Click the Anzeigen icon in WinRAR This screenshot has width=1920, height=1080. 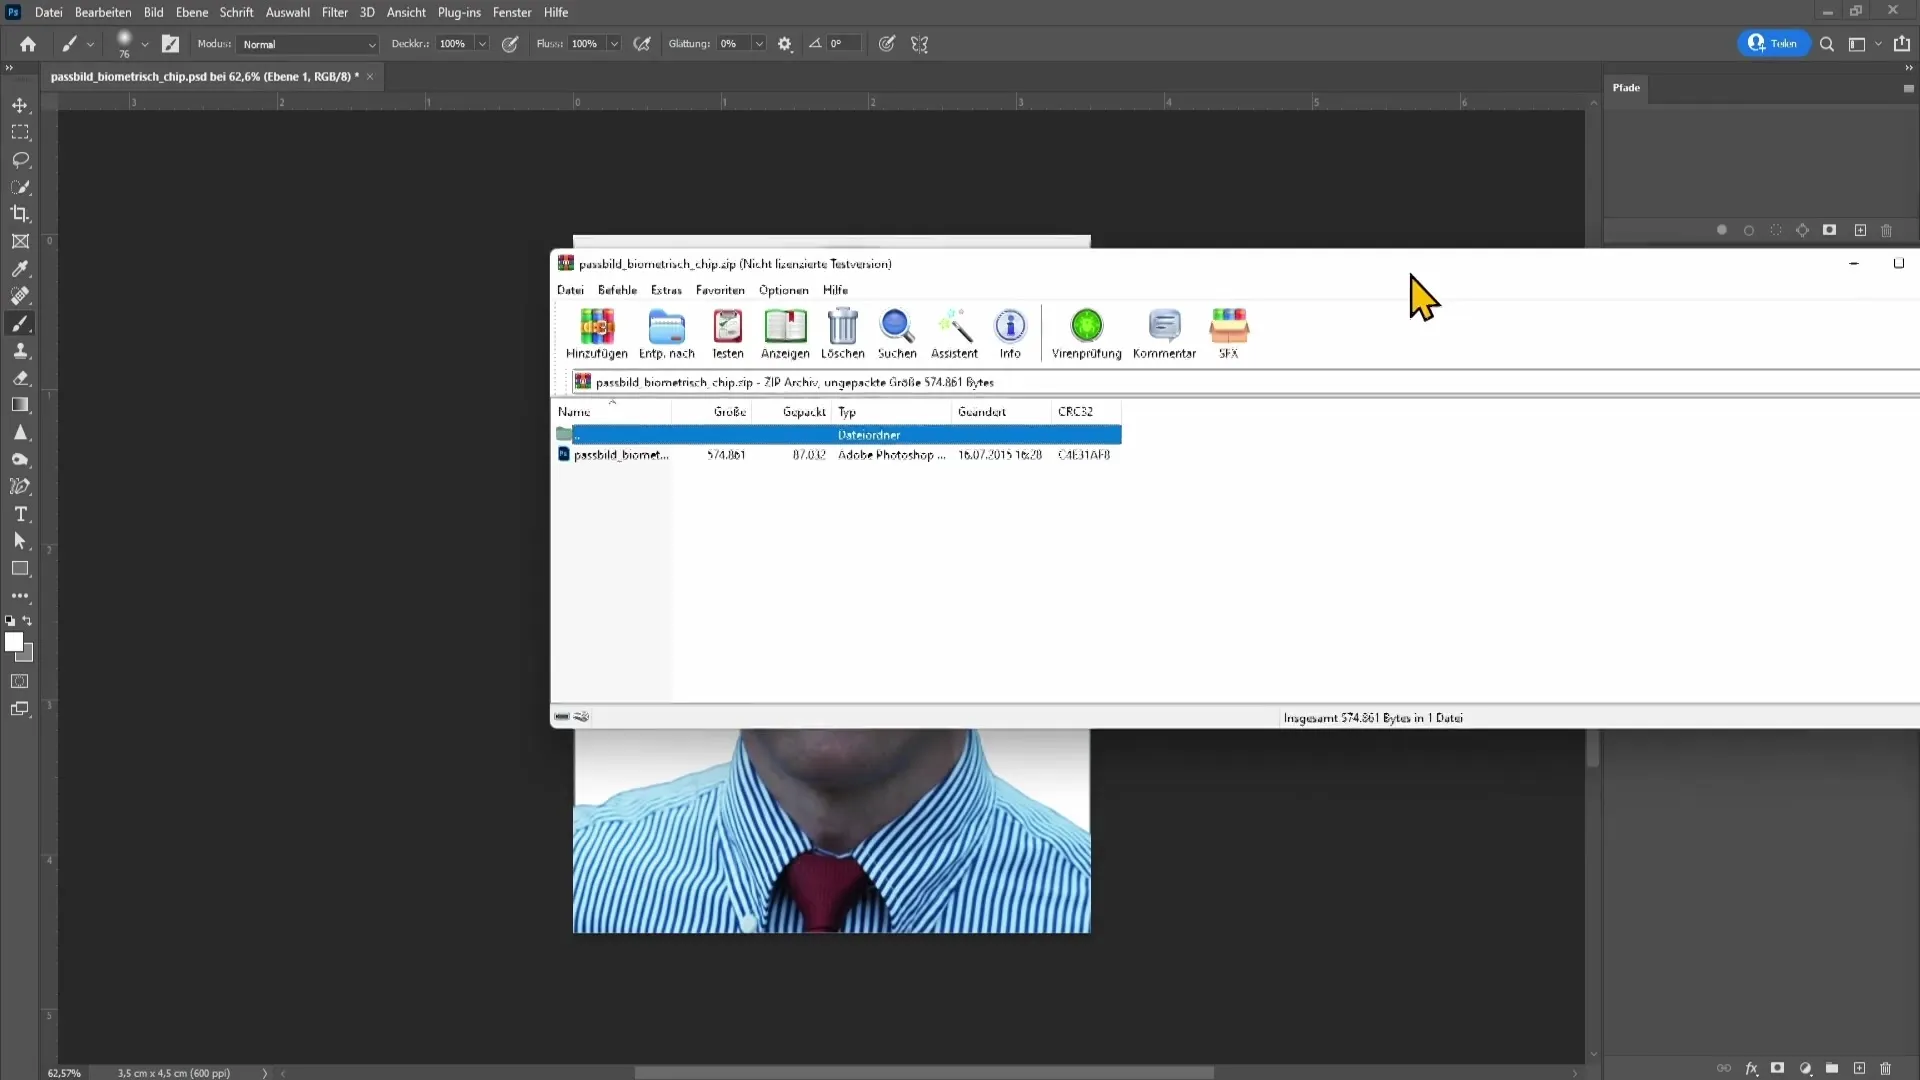tap(785, 334)
